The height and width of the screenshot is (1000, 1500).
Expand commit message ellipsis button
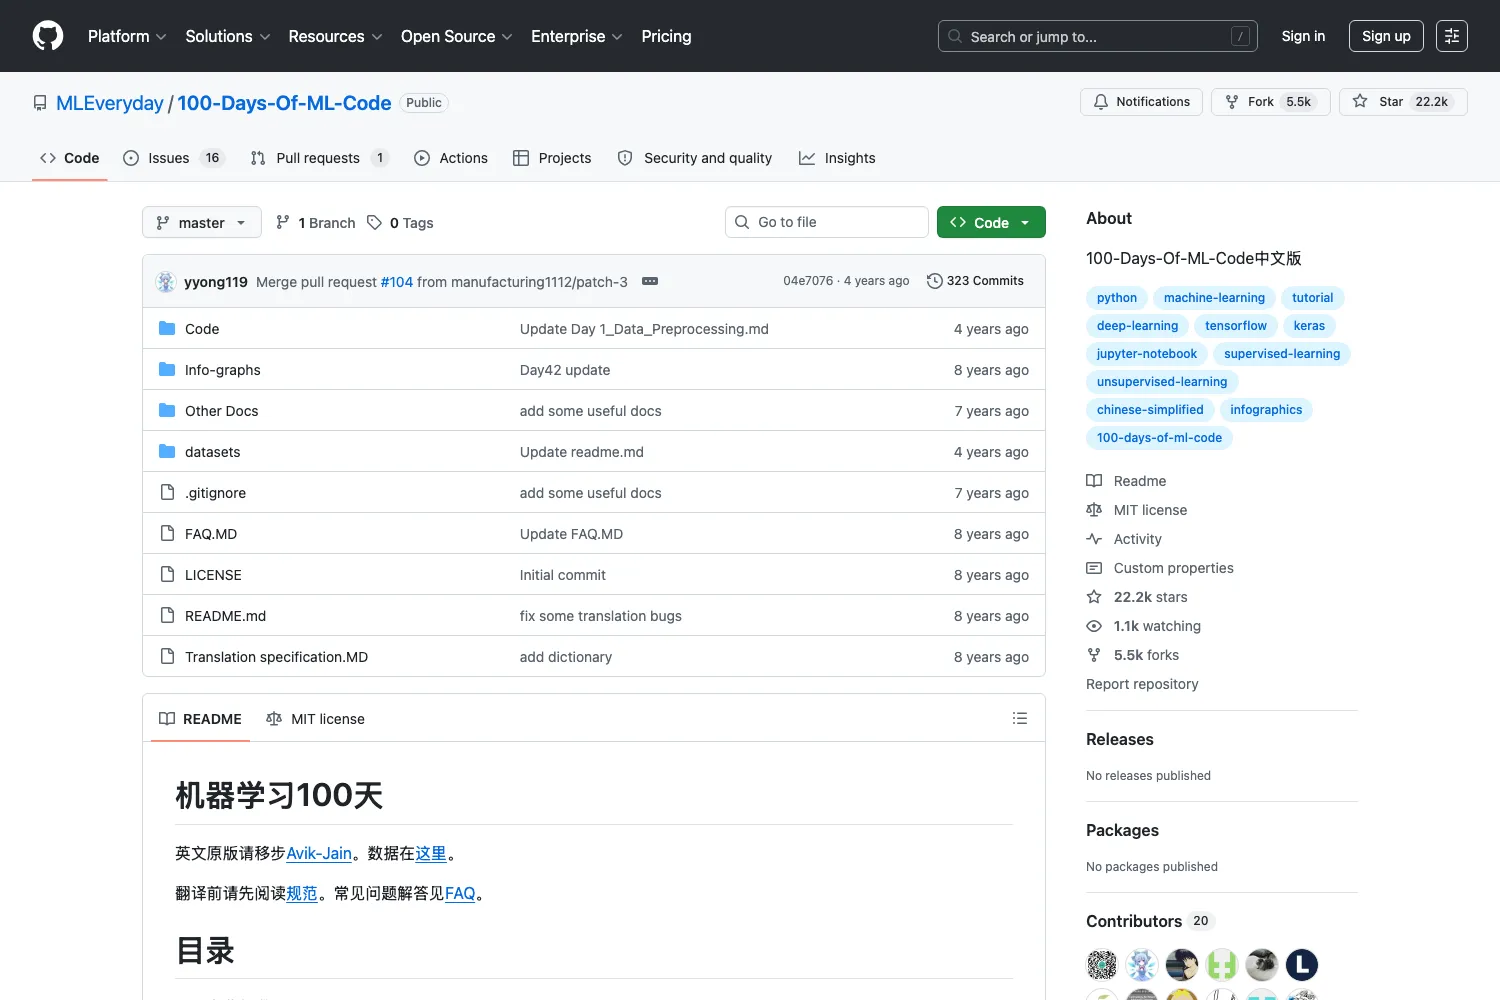650,281
